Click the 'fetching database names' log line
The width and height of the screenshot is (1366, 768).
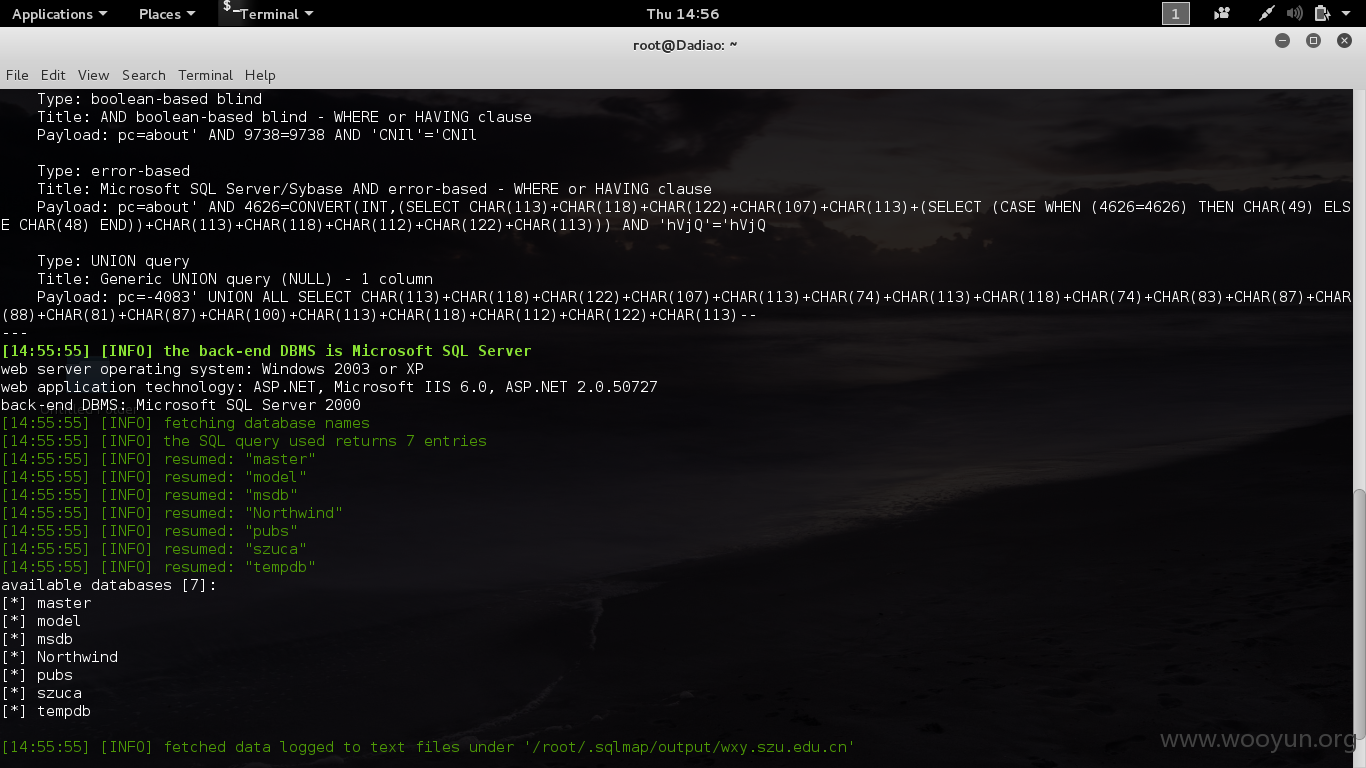tap(185, 423)
